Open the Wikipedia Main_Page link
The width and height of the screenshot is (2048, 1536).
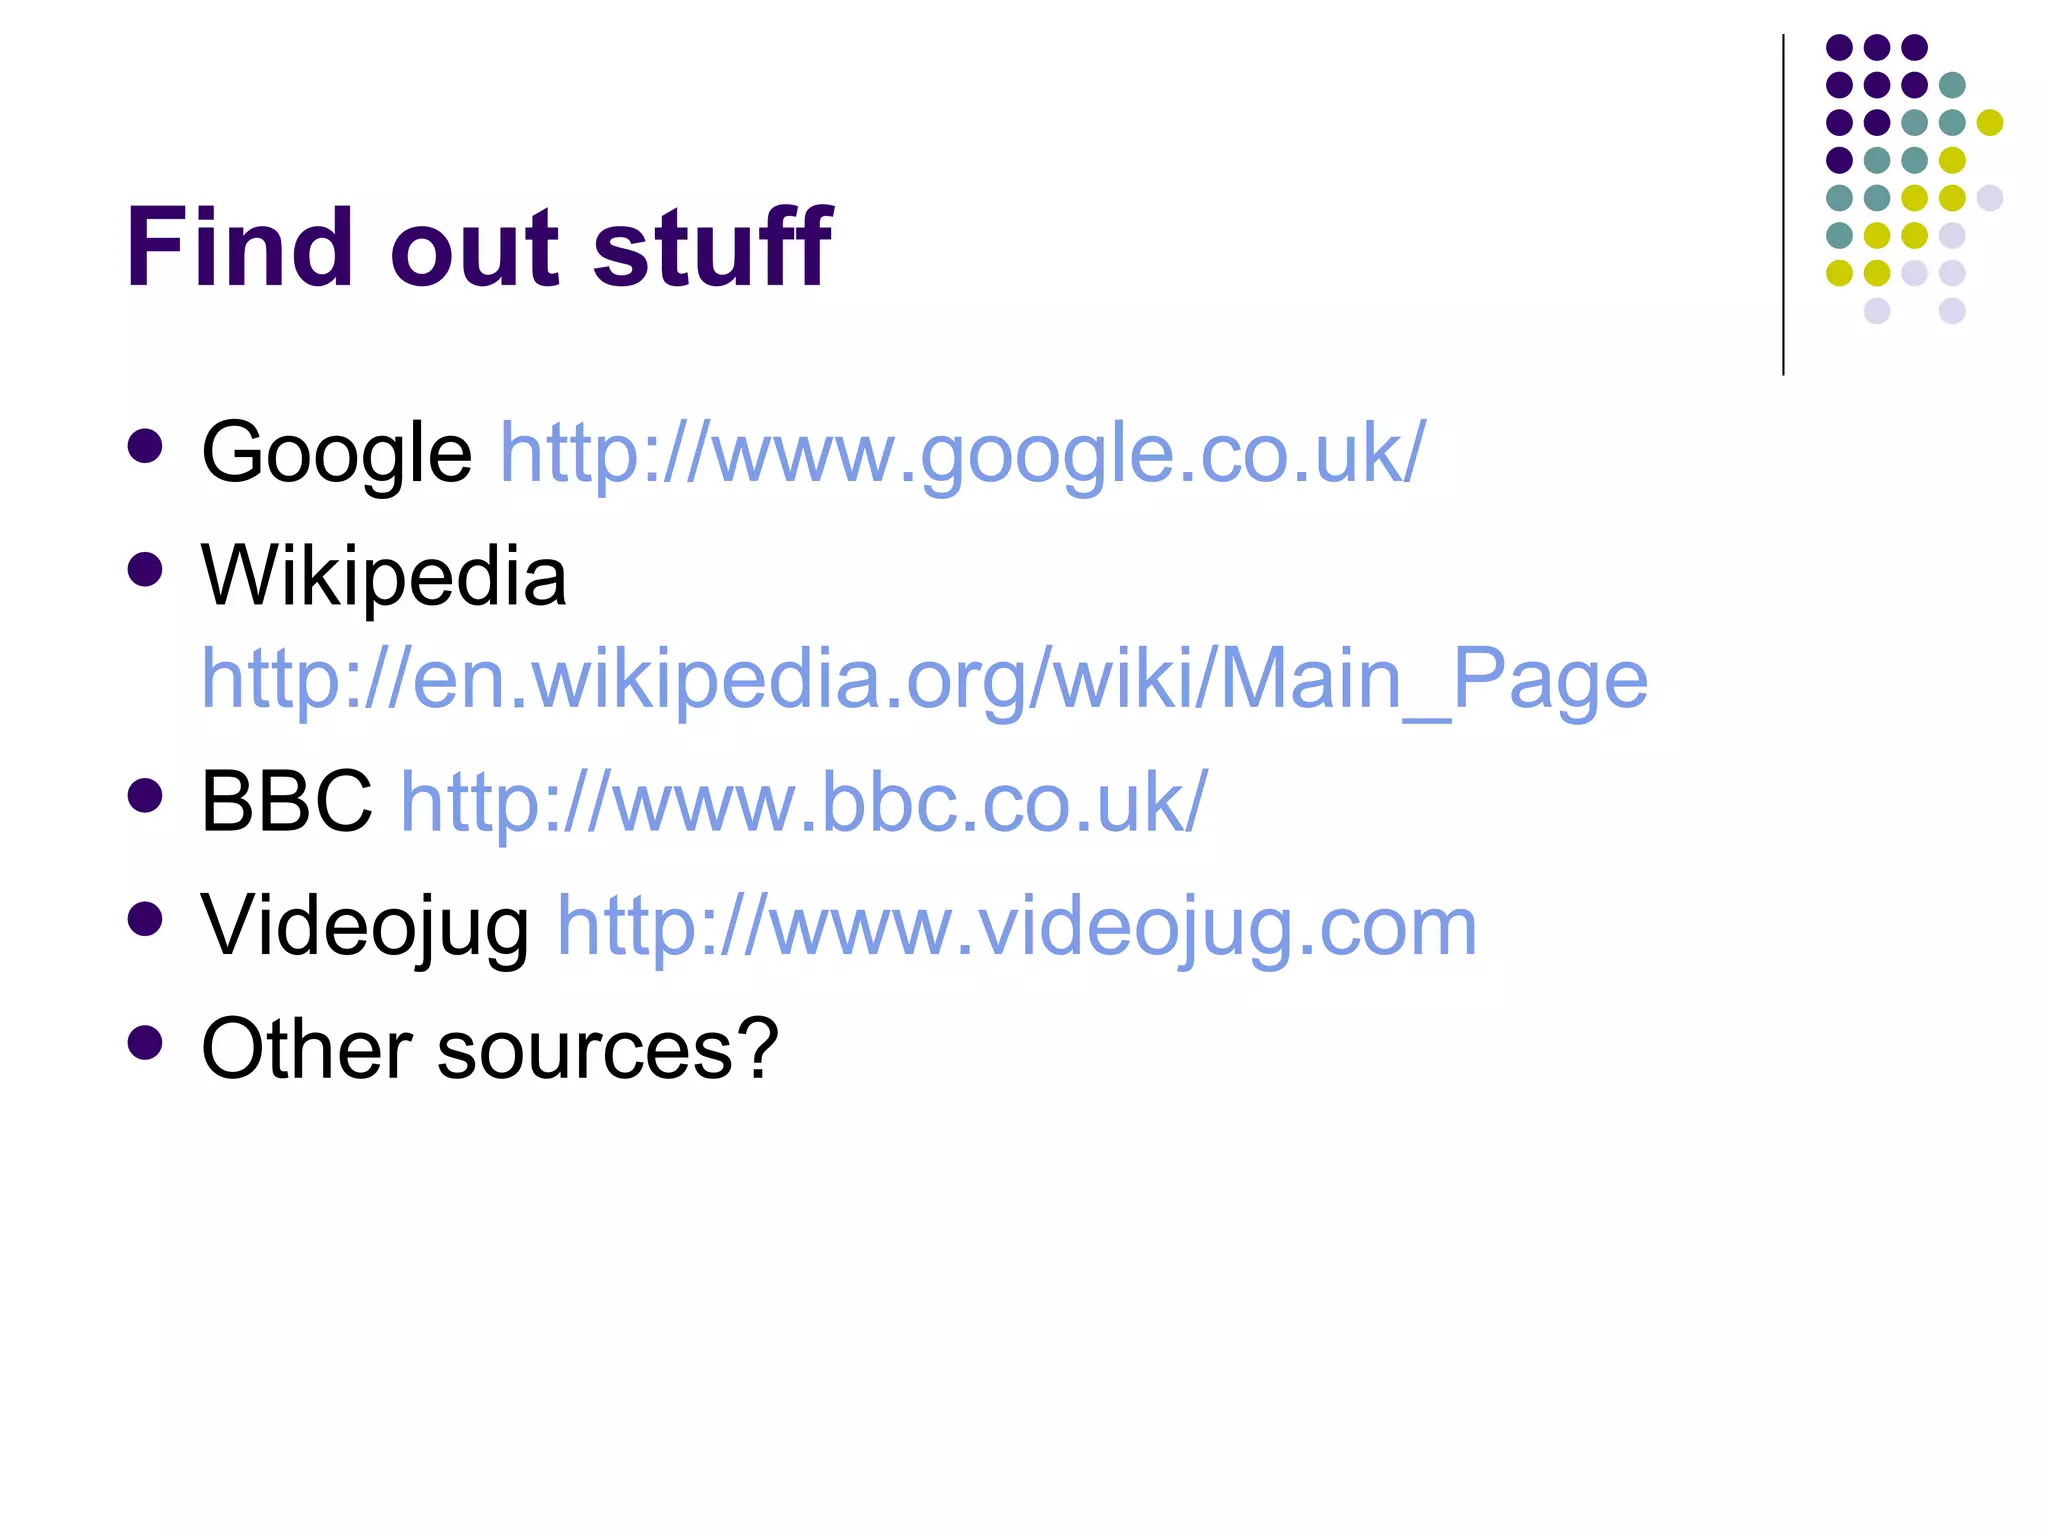pyautogui.click(x=924, y=679)
